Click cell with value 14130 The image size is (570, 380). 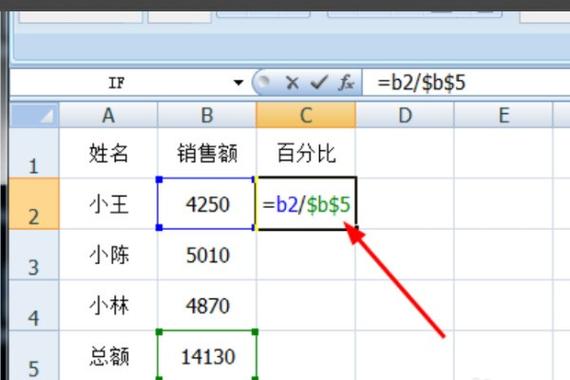click(207, 356)
